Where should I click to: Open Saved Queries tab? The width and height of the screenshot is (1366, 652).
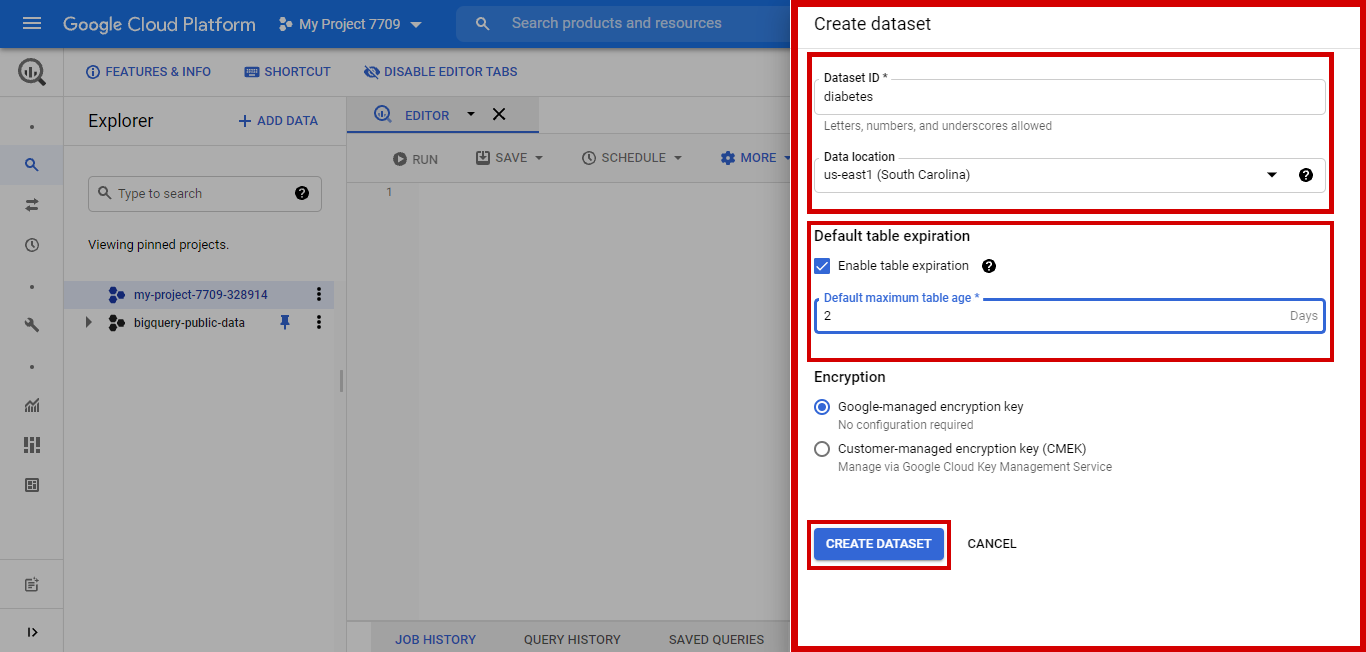(716, 639)
